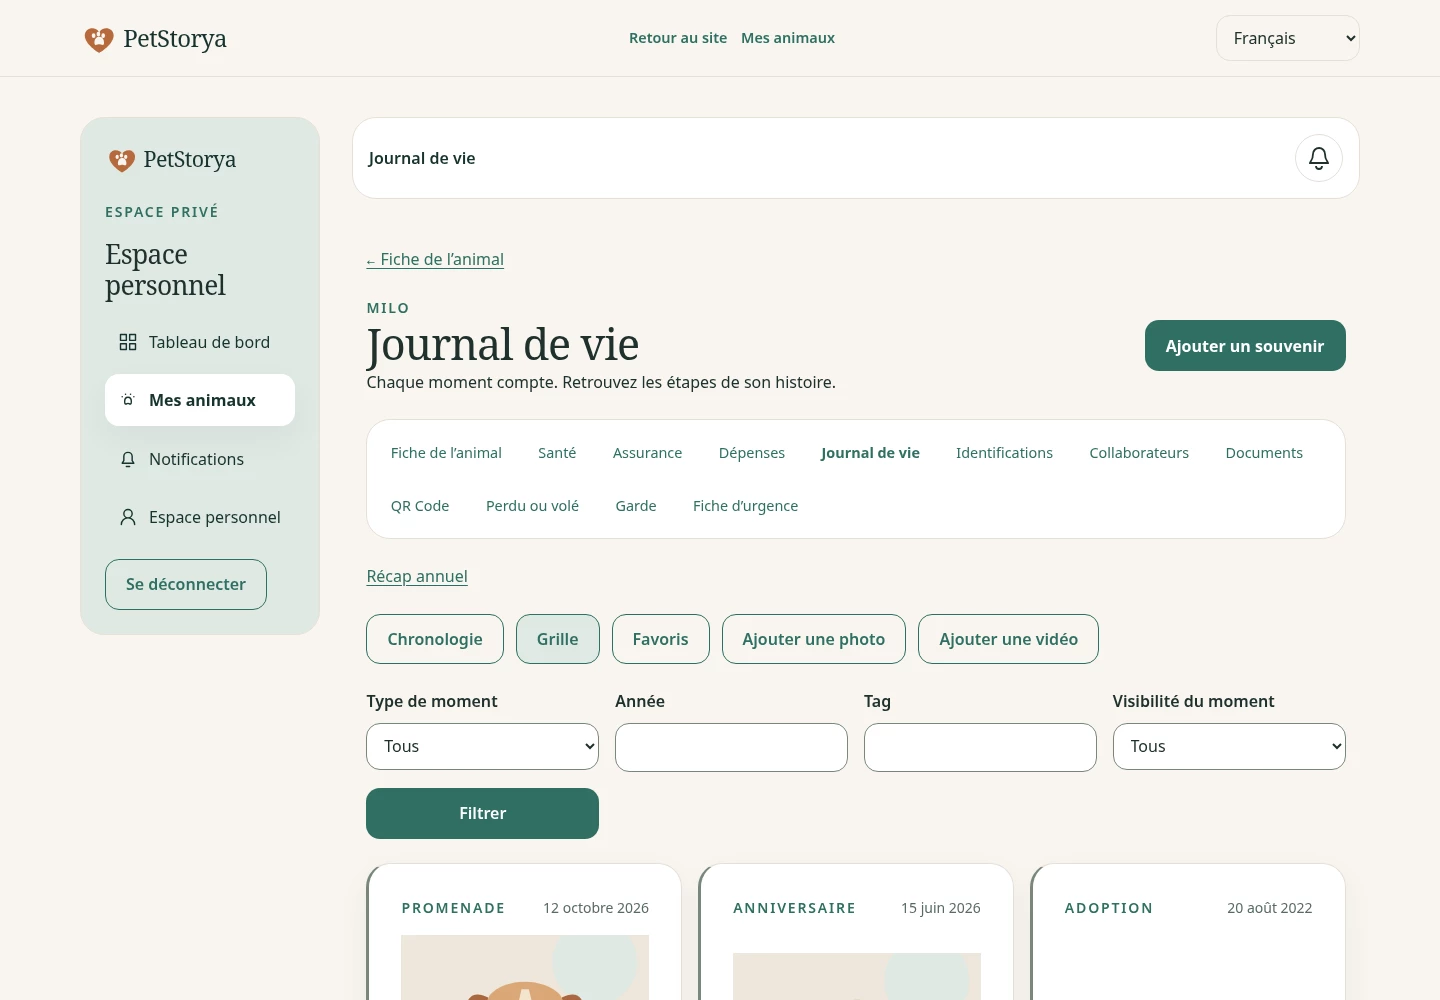The height and width of the screenshot is (1000, 1440).
Task: Click the Tableau de bord grid icon
Action: point(128,342)
